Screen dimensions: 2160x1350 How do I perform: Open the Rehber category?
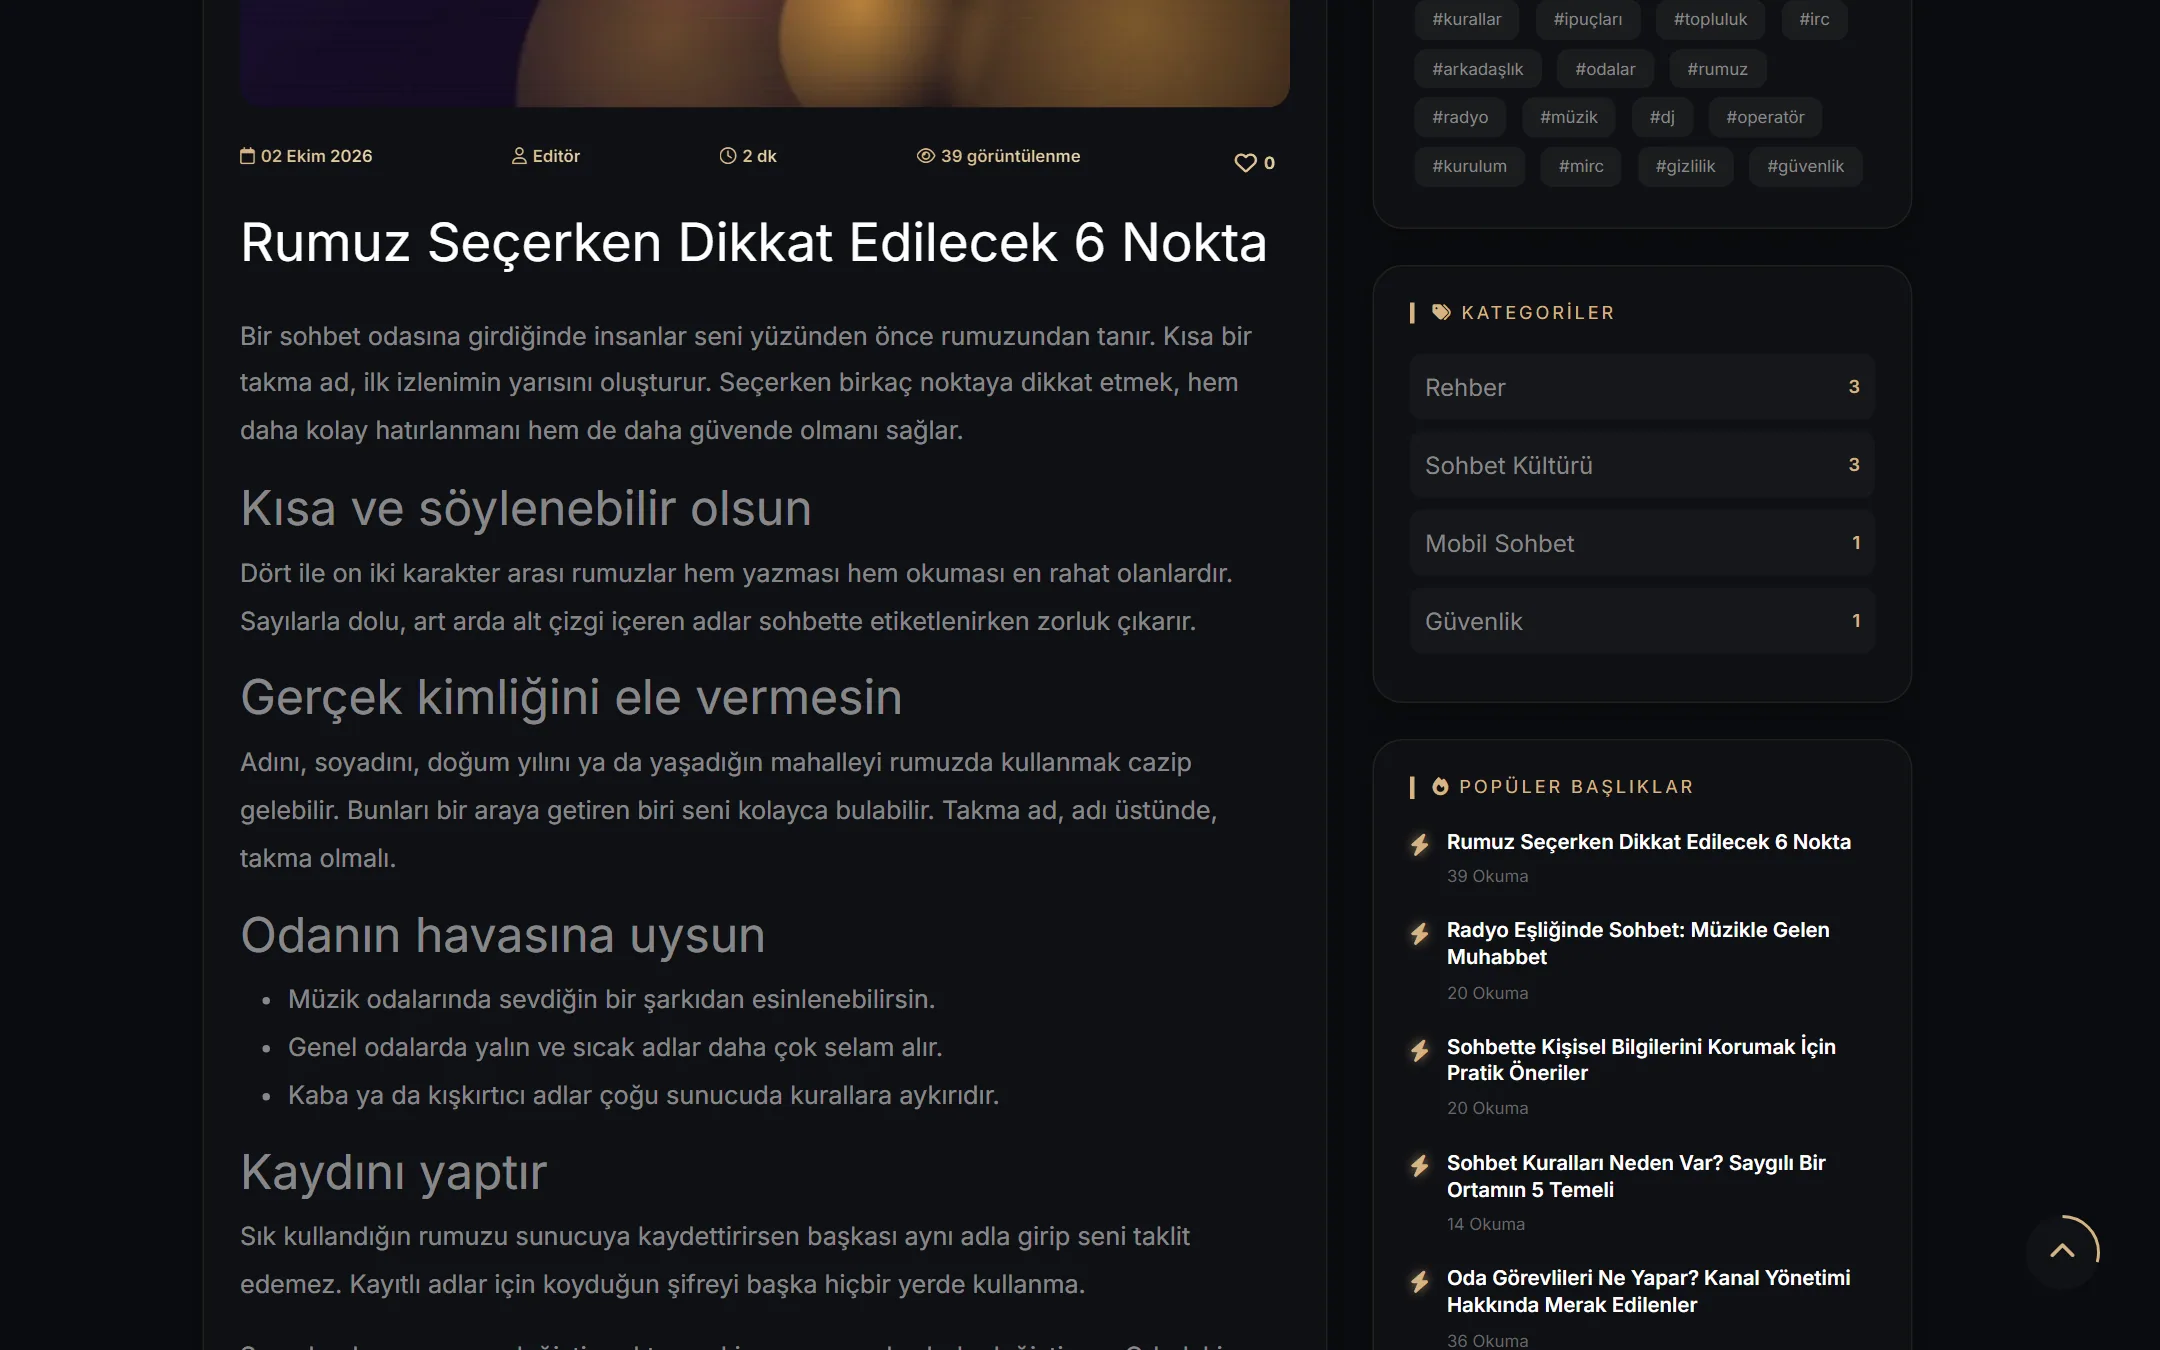[1642, 387]
